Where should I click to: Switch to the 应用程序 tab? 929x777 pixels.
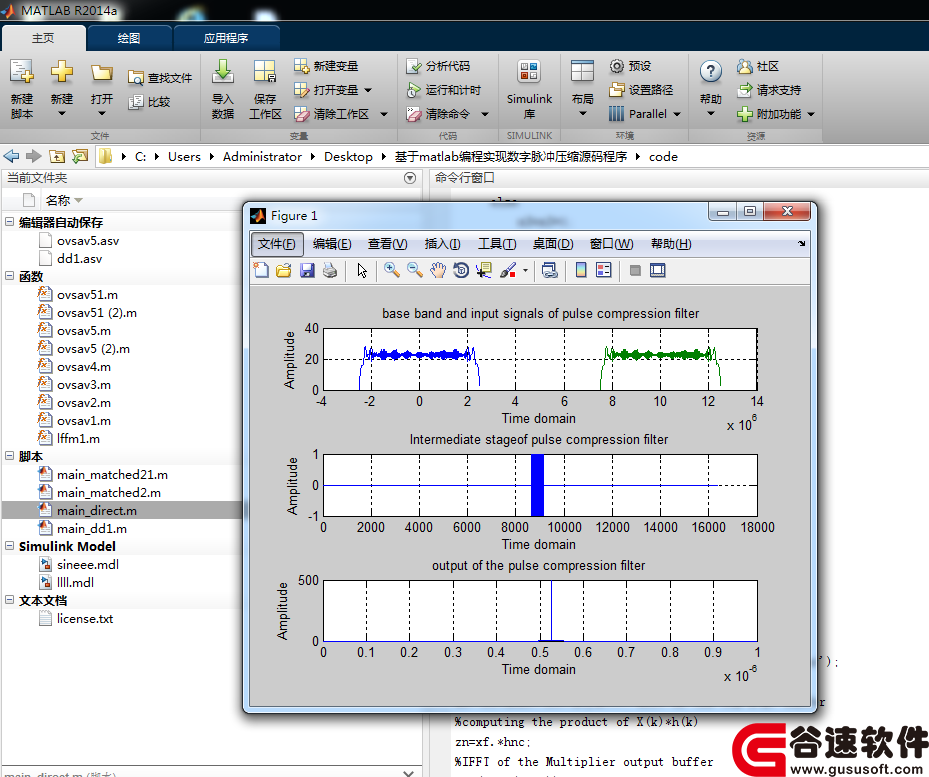pos(226,38)
